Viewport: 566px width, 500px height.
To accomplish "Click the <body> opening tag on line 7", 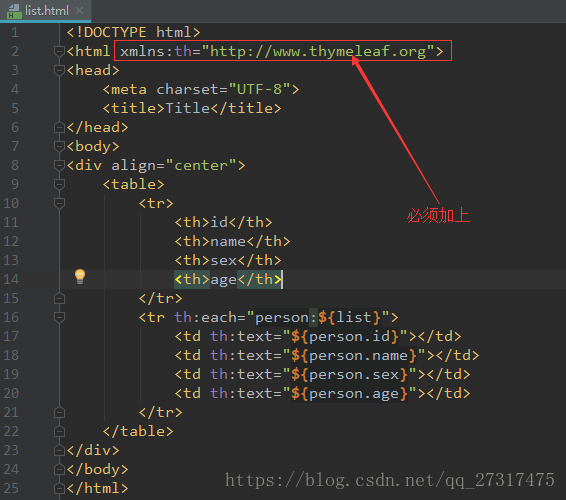I will click(x=93, y=146).
